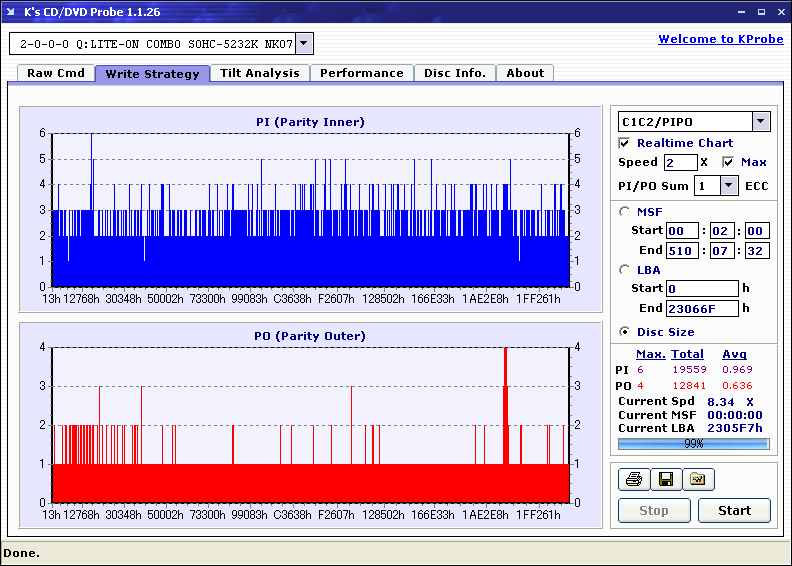792x566 pixels.
Task: Choose the LBA range option
Action: 625,269
